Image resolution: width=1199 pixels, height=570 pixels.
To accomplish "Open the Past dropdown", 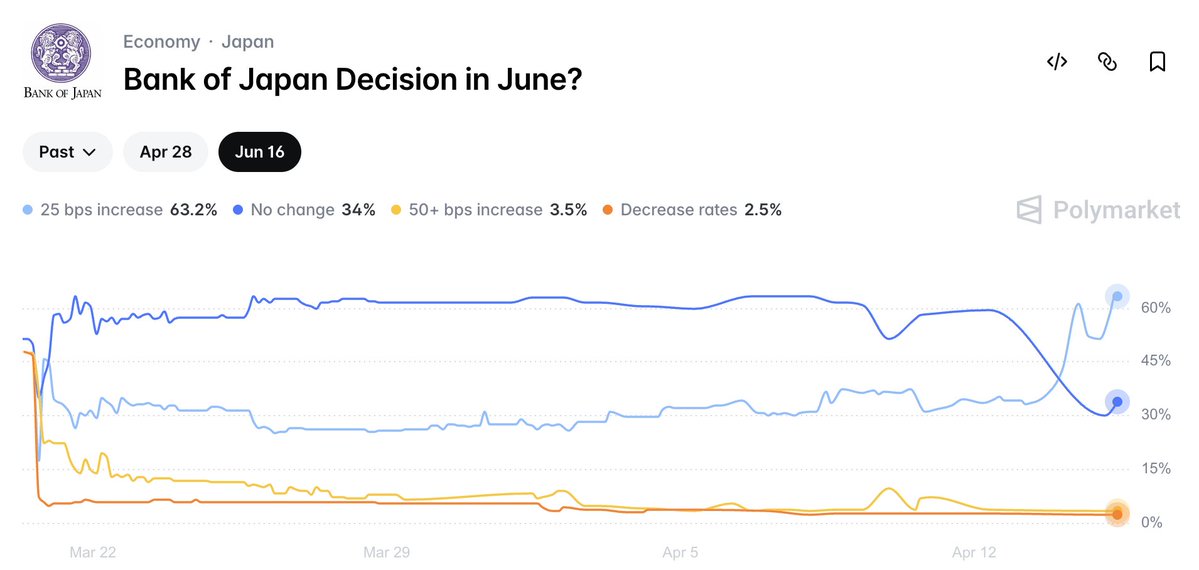I will pos(67,152).
